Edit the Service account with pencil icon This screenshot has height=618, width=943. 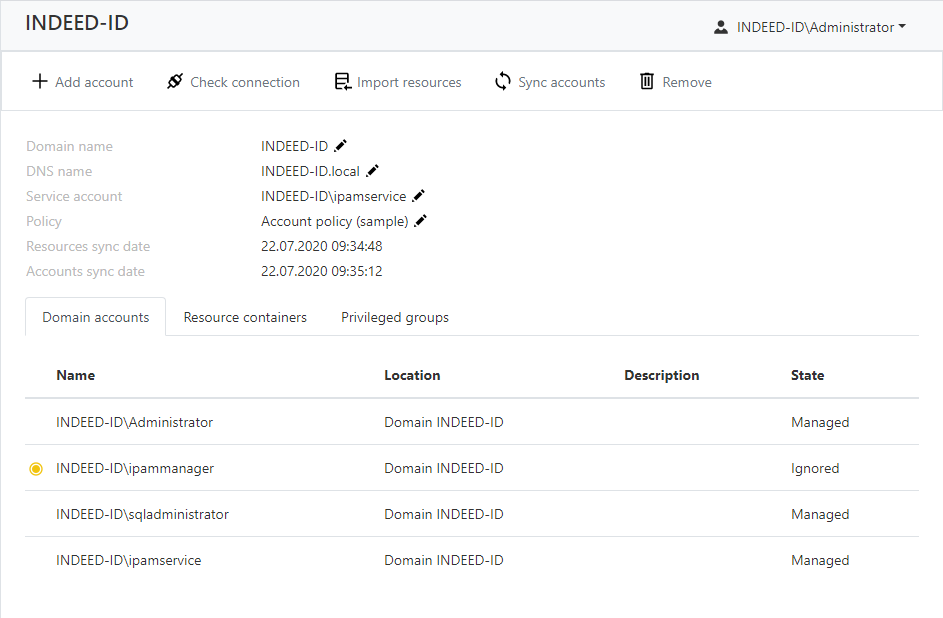[419, 196]
